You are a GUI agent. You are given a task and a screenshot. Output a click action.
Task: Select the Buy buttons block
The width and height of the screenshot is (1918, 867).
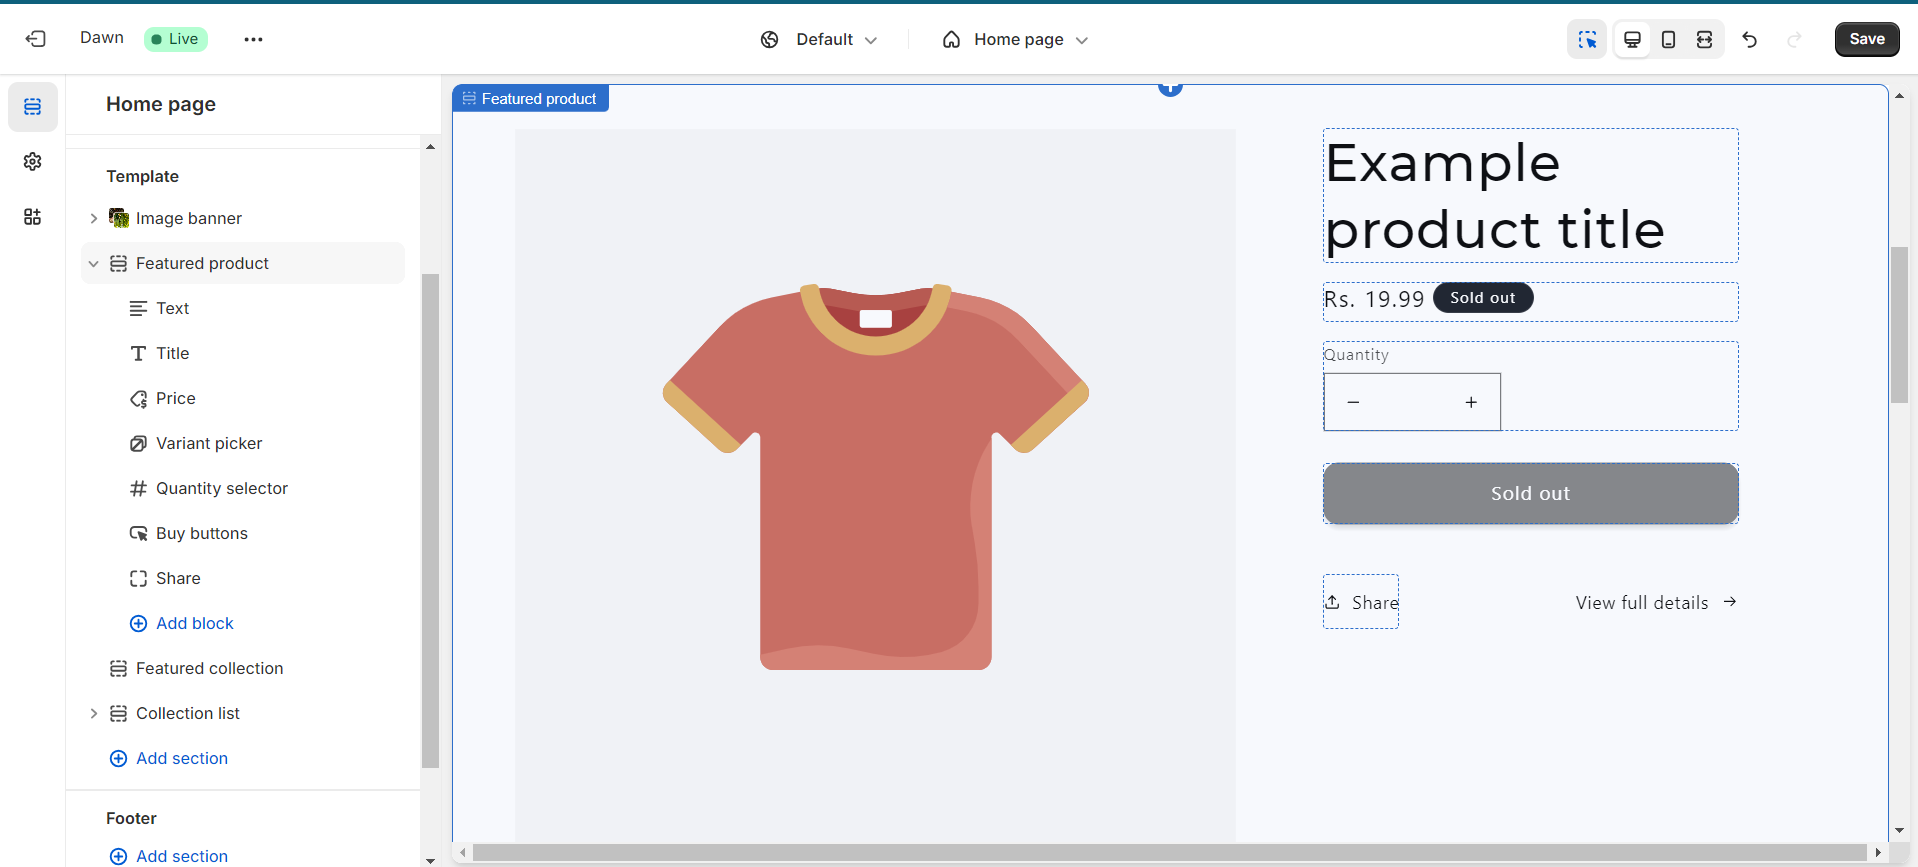[x=201, y=533]
